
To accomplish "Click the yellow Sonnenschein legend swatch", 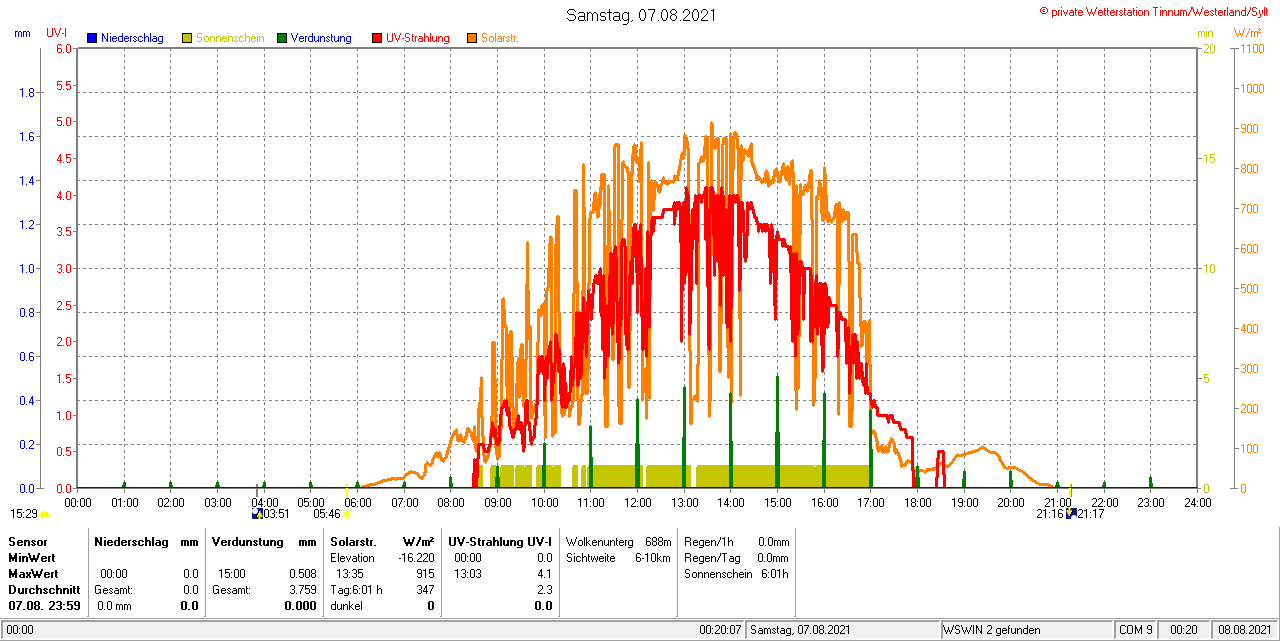I will pos(187,38).
